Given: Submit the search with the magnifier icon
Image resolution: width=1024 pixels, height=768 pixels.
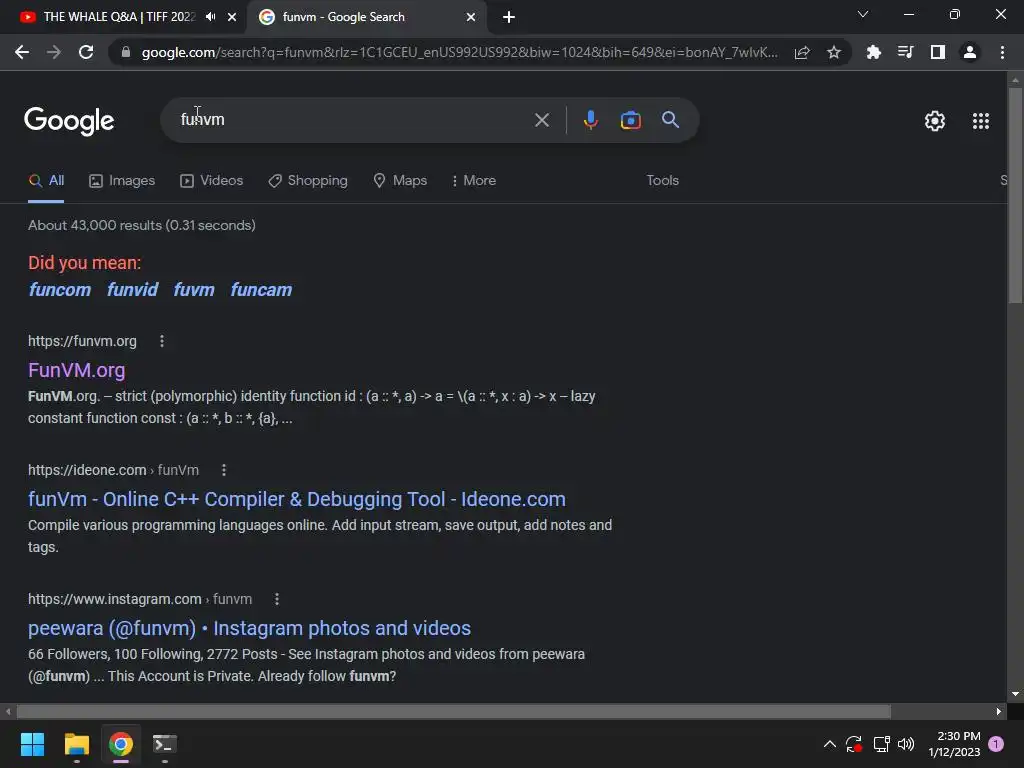Looking at the screenshot, I should pos(670,120).
